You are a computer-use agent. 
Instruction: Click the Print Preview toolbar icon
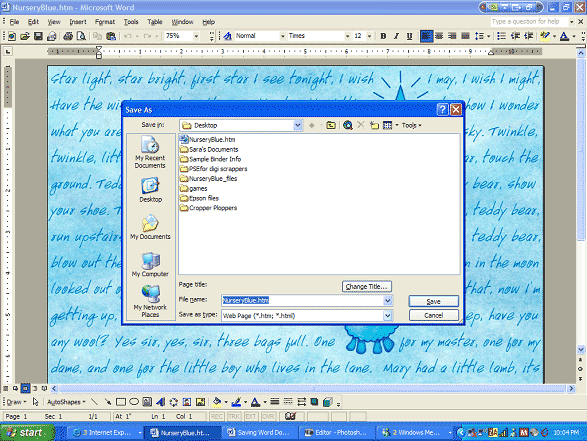81,36
